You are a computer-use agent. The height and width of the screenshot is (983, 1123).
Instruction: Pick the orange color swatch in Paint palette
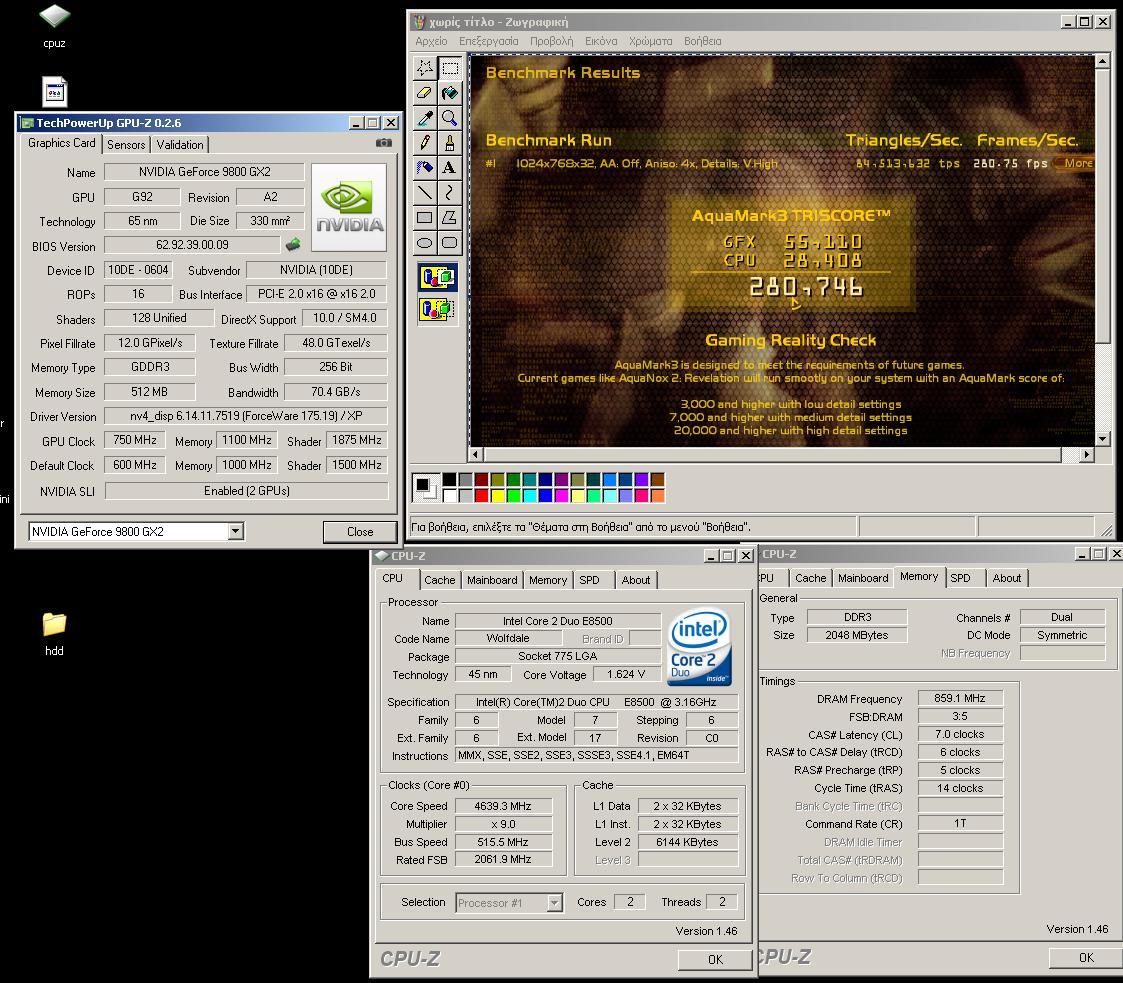(x=657, y=495)
